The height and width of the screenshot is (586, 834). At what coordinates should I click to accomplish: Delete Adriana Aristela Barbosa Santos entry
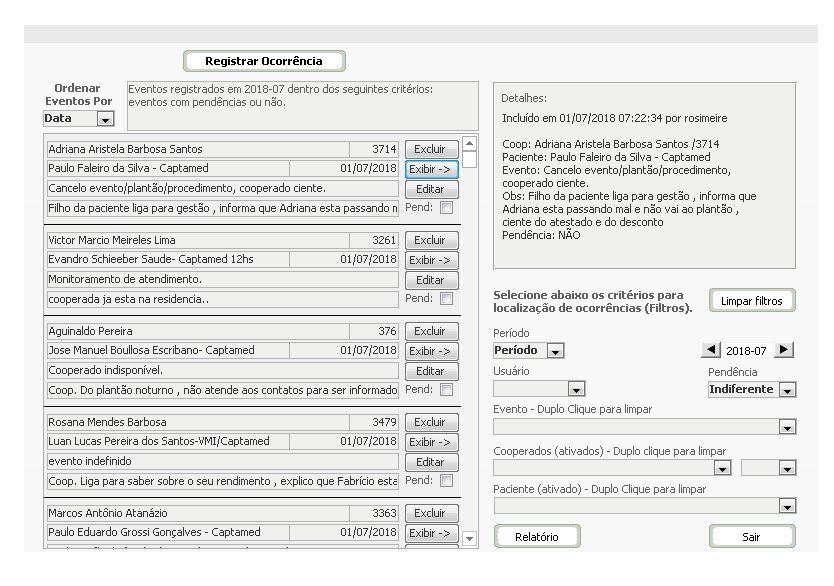(x=431, y=149)
